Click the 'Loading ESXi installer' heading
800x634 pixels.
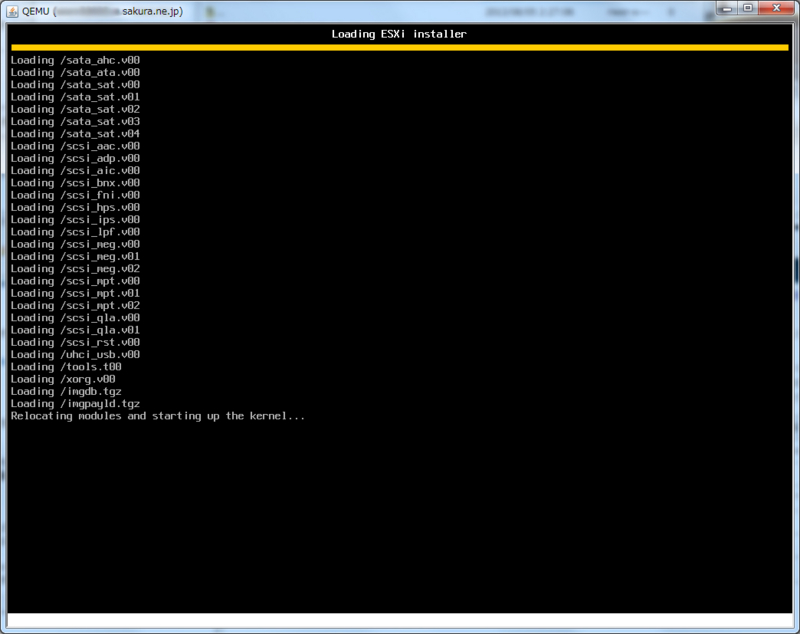coord(399,34)
